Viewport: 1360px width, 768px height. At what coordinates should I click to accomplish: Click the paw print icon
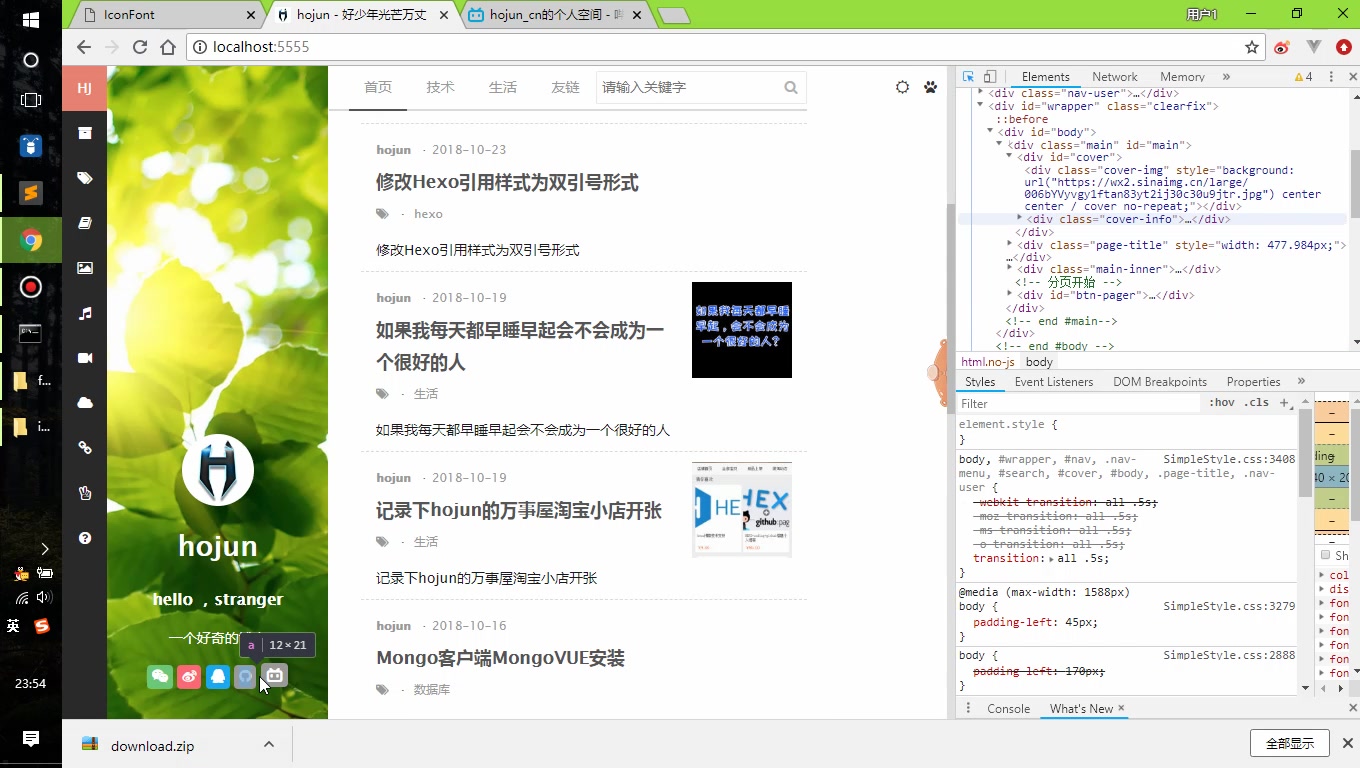click(931, 87)
